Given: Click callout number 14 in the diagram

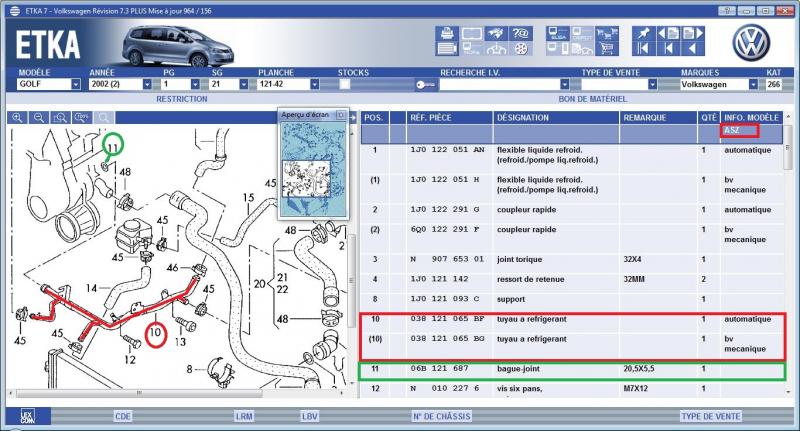Looking at the screenshot, I should point(91,289).
